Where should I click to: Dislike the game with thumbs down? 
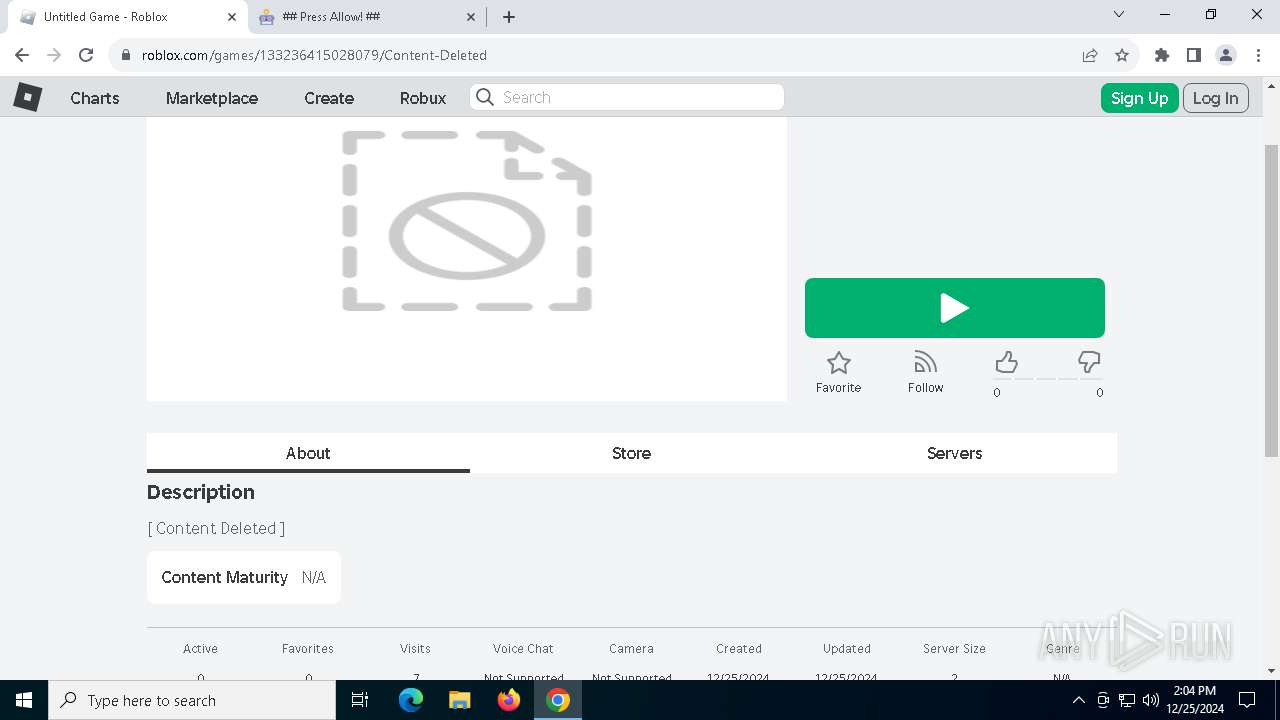(x=1089, y=362)
